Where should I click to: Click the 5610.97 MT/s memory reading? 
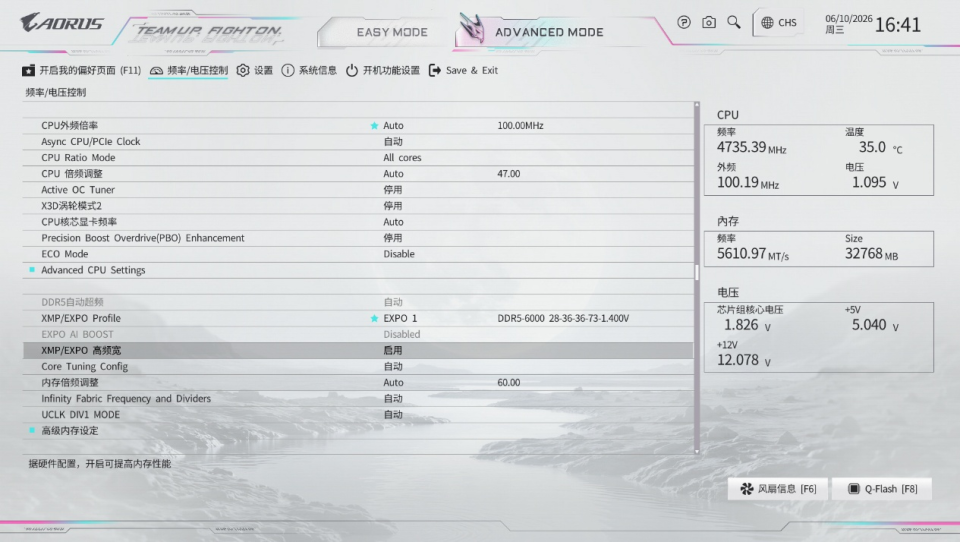[x=752, y=254]
